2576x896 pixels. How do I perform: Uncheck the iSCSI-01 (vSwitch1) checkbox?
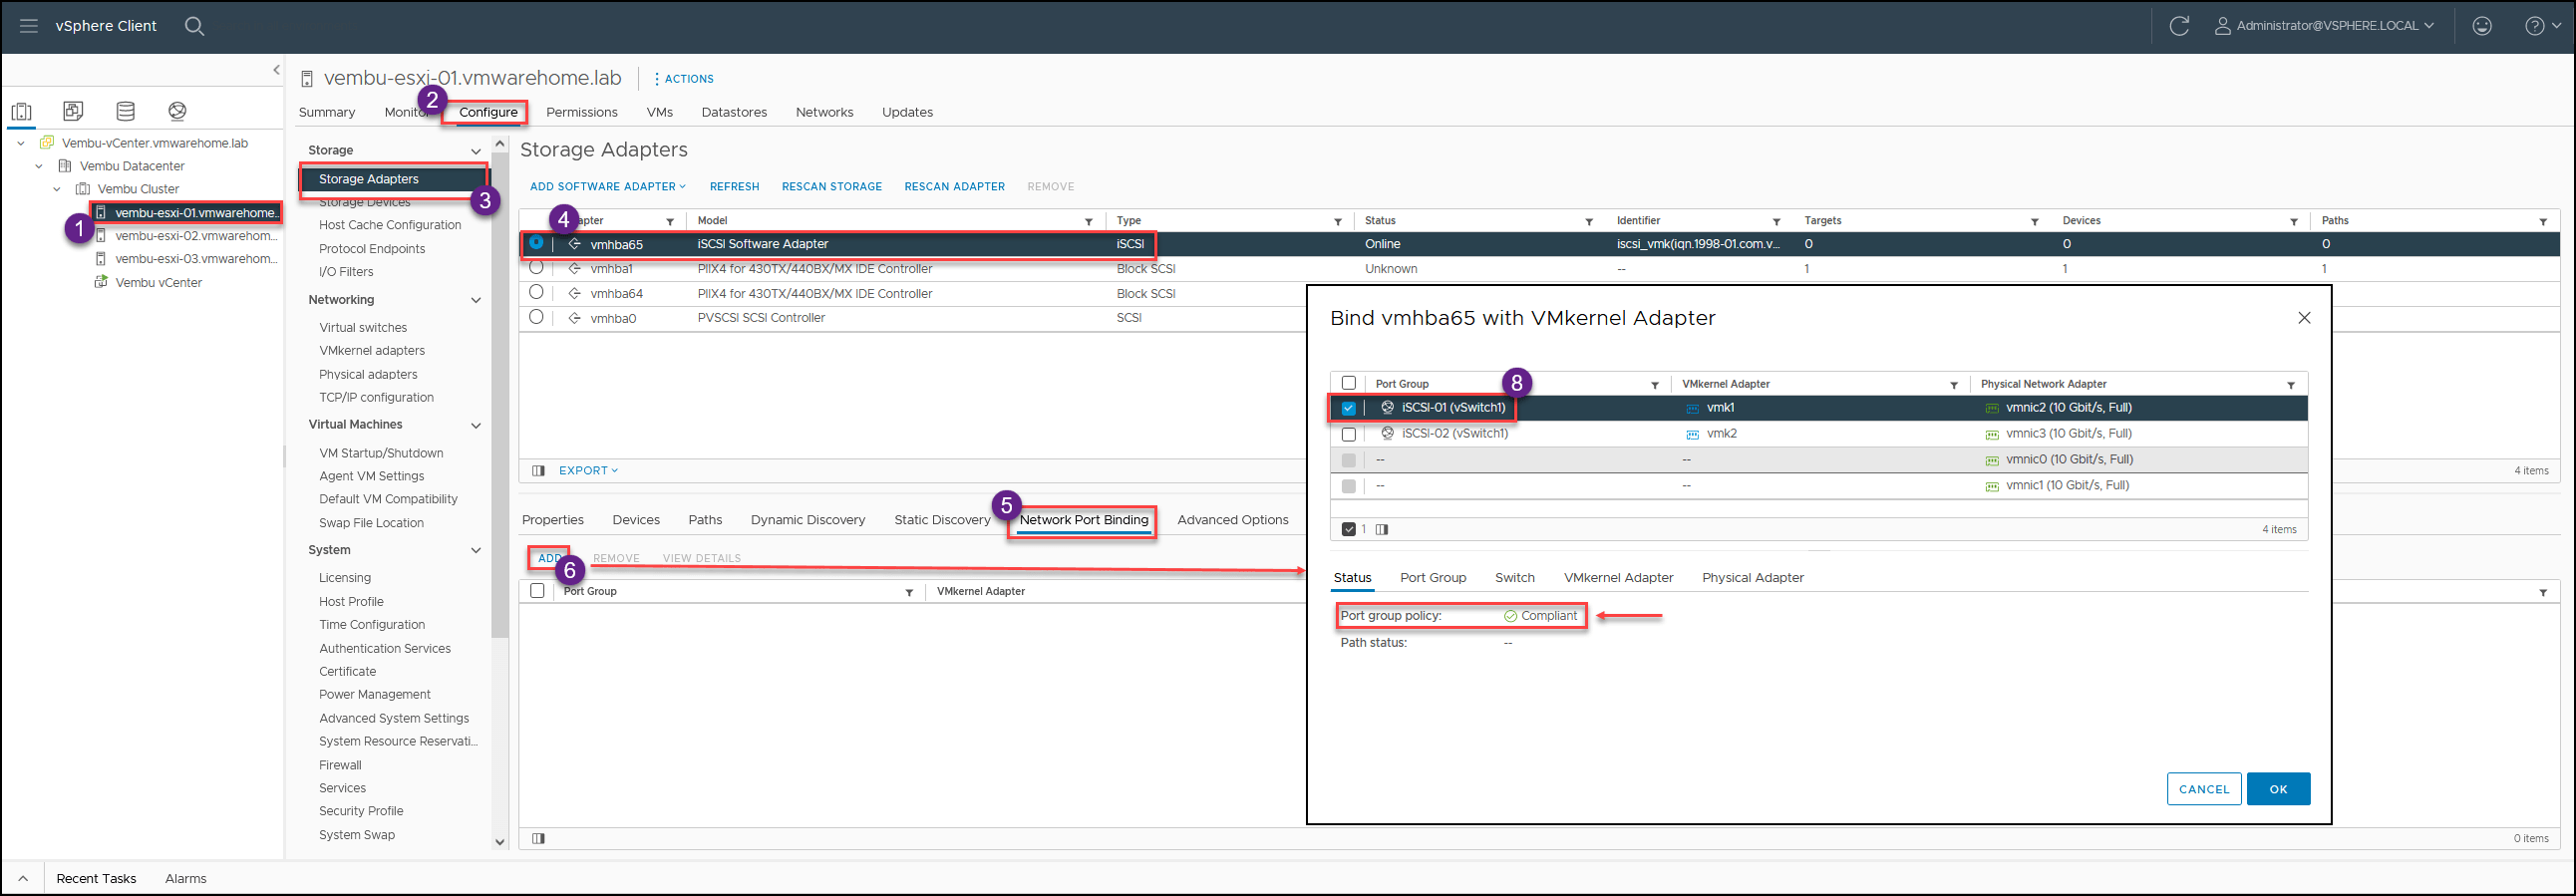[x=1349, y=408]
